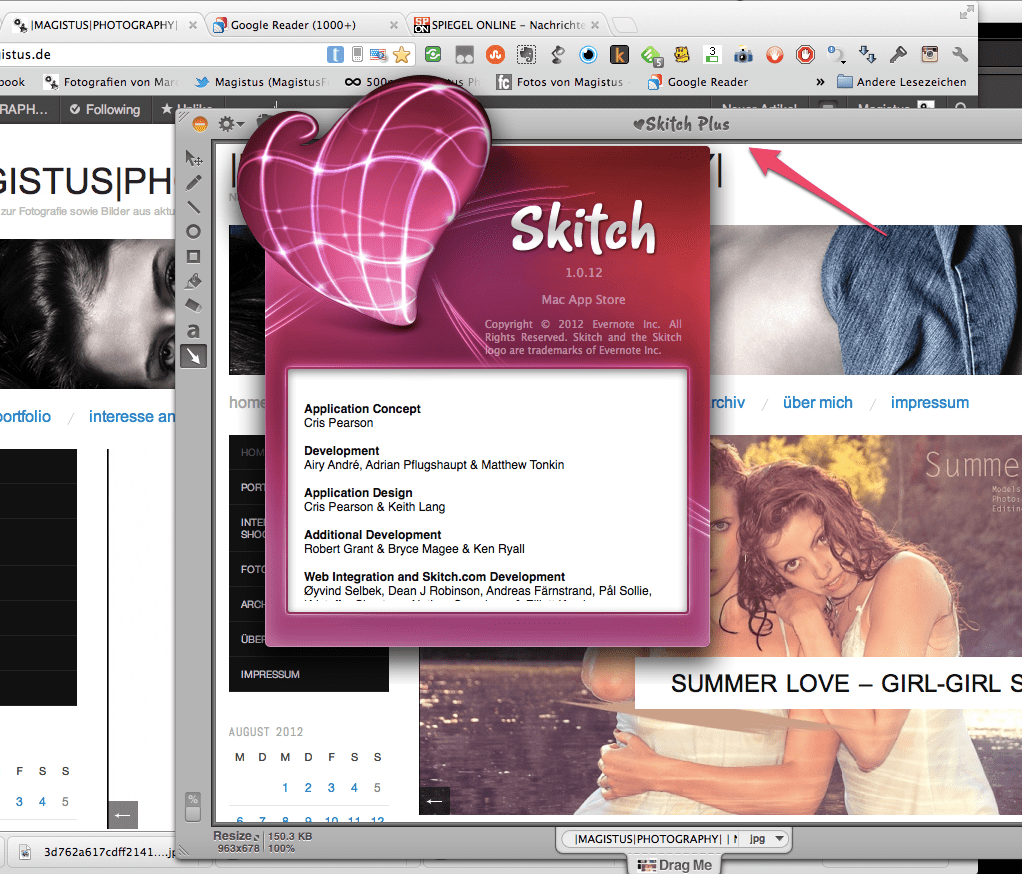Select the Paint Bucket fill tool
The height and width of the screenshot is (874, 1022).
point(194,281)
